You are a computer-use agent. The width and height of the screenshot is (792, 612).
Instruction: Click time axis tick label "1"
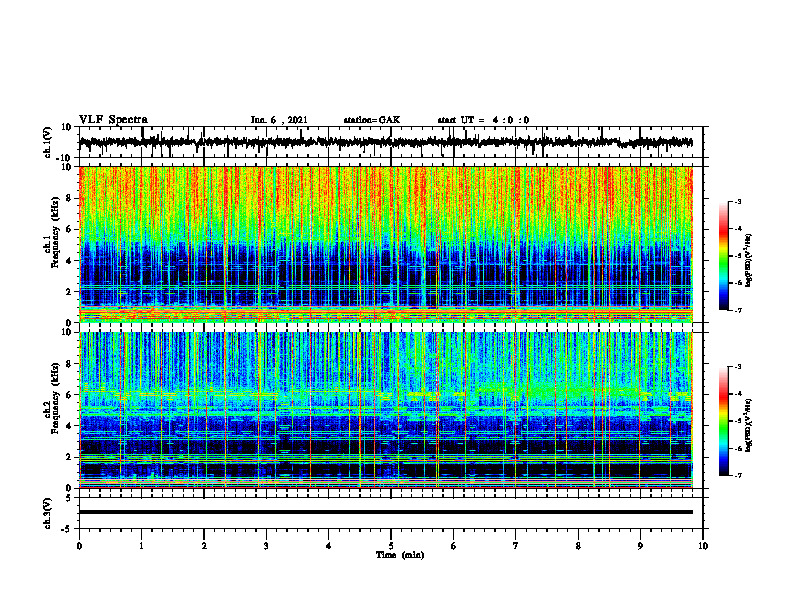tap(141, 546)
